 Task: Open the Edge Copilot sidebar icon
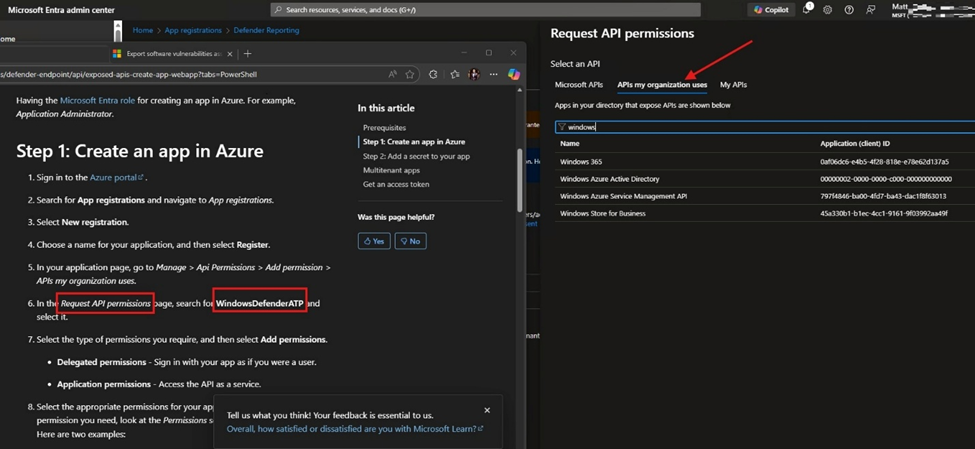[513, 74]
